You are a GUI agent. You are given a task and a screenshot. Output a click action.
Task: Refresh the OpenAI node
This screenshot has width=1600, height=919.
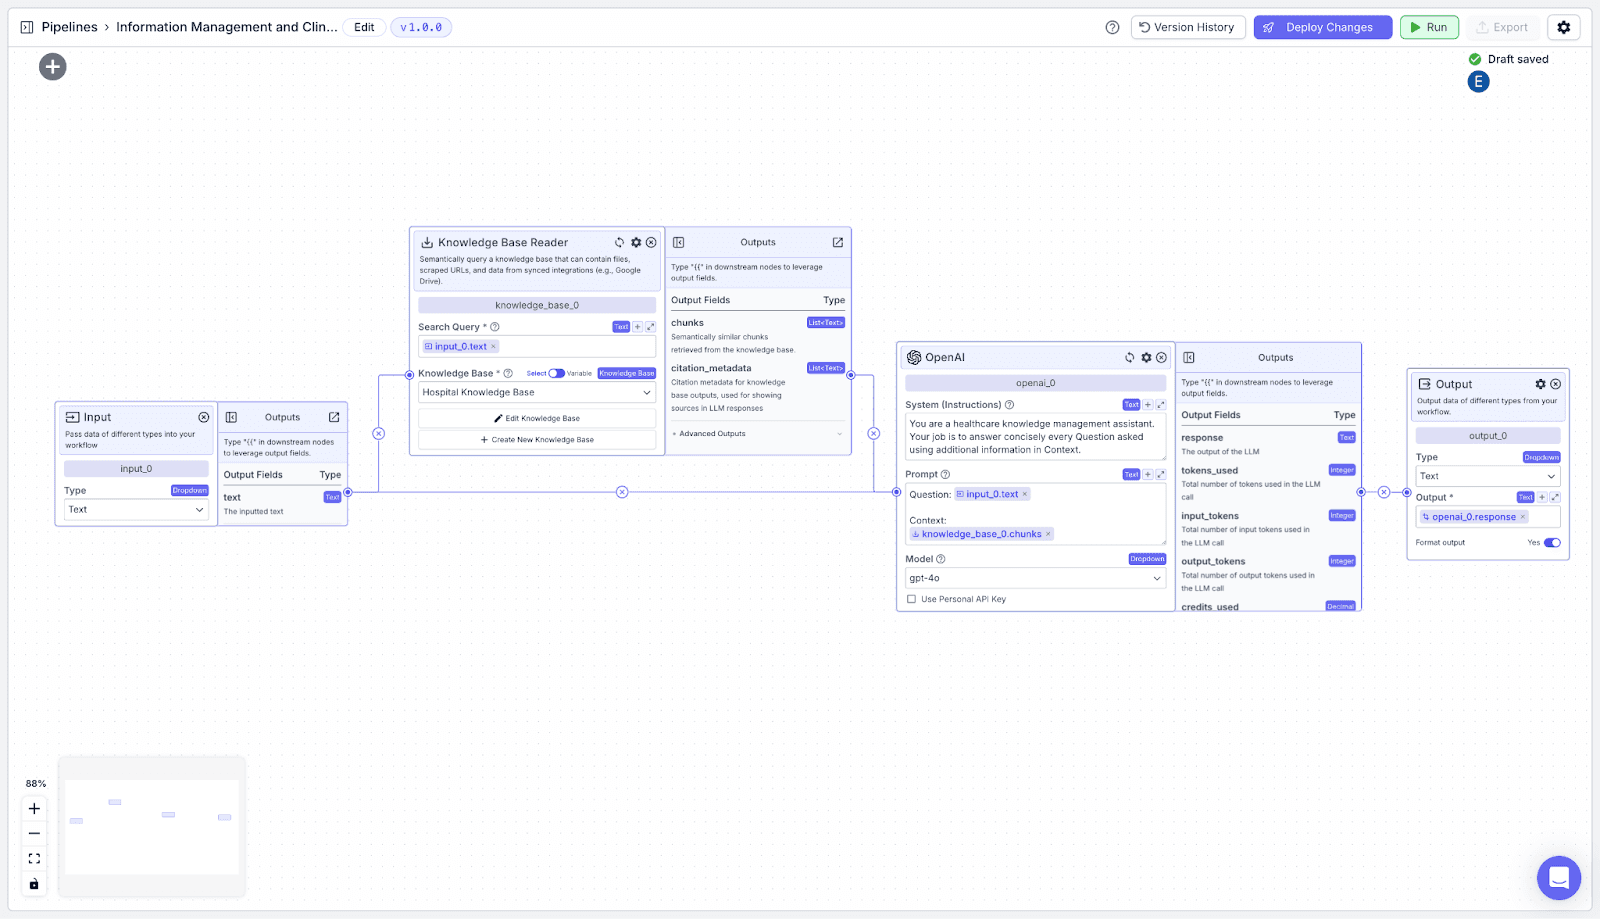(1130, 357)
